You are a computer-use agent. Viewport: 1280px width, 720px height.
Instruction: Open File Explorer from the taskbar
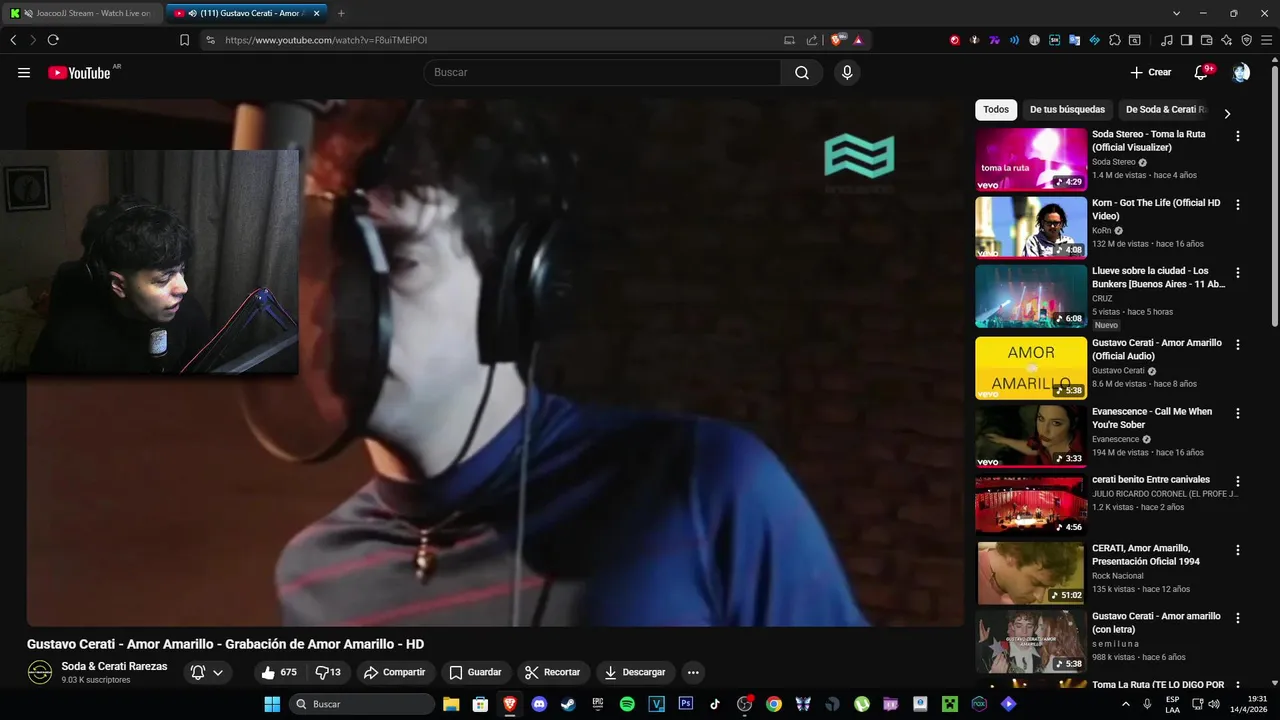(x=451, y=704)
